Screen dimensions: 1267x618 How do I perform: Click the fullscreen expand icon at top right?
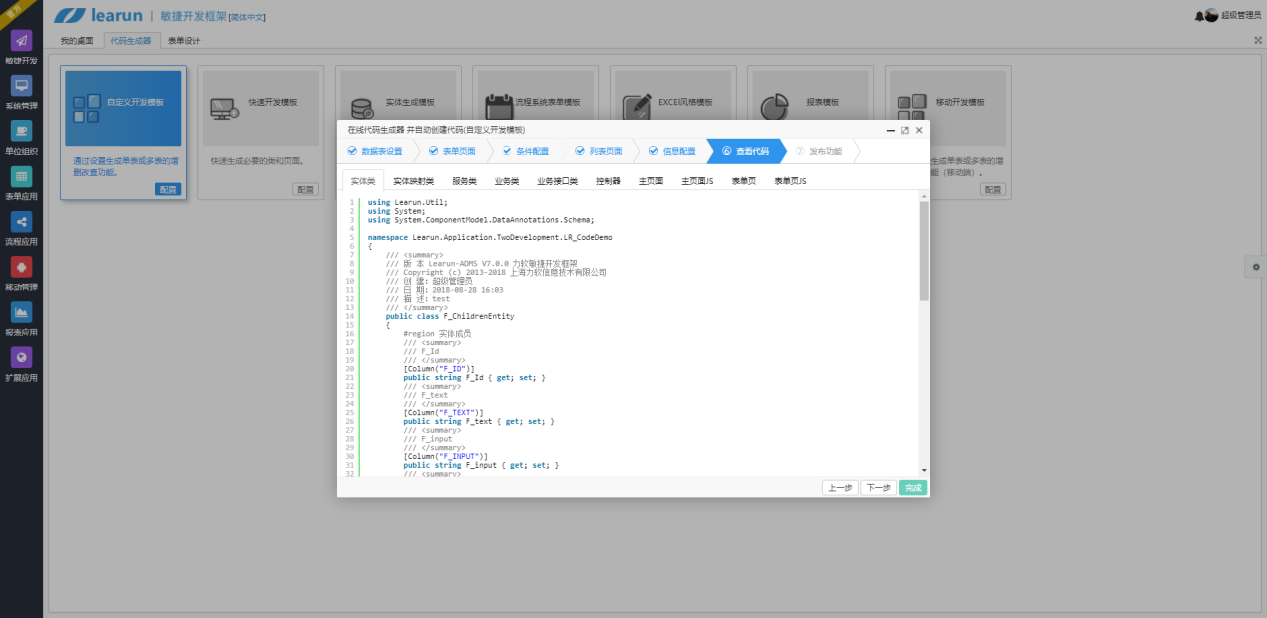point(1257,40)
